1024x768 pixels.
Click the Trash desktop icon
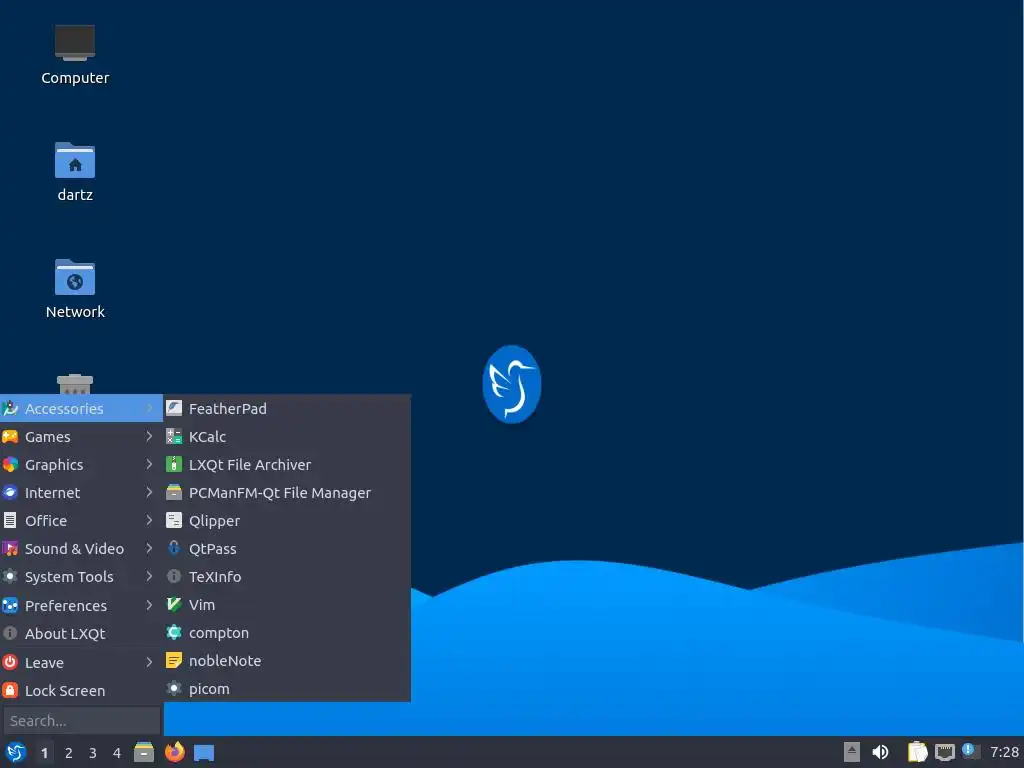coord(74,384)
